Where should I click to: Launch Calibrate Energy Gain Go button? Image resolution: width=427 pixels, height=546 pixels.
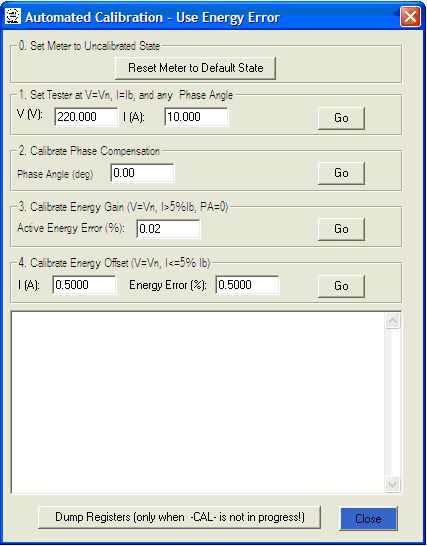(x=341, y=229)
